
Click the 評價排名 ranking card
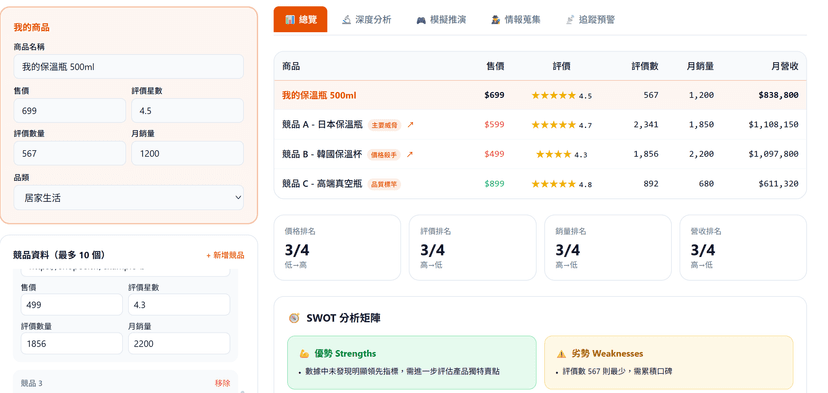coord(473,247)
